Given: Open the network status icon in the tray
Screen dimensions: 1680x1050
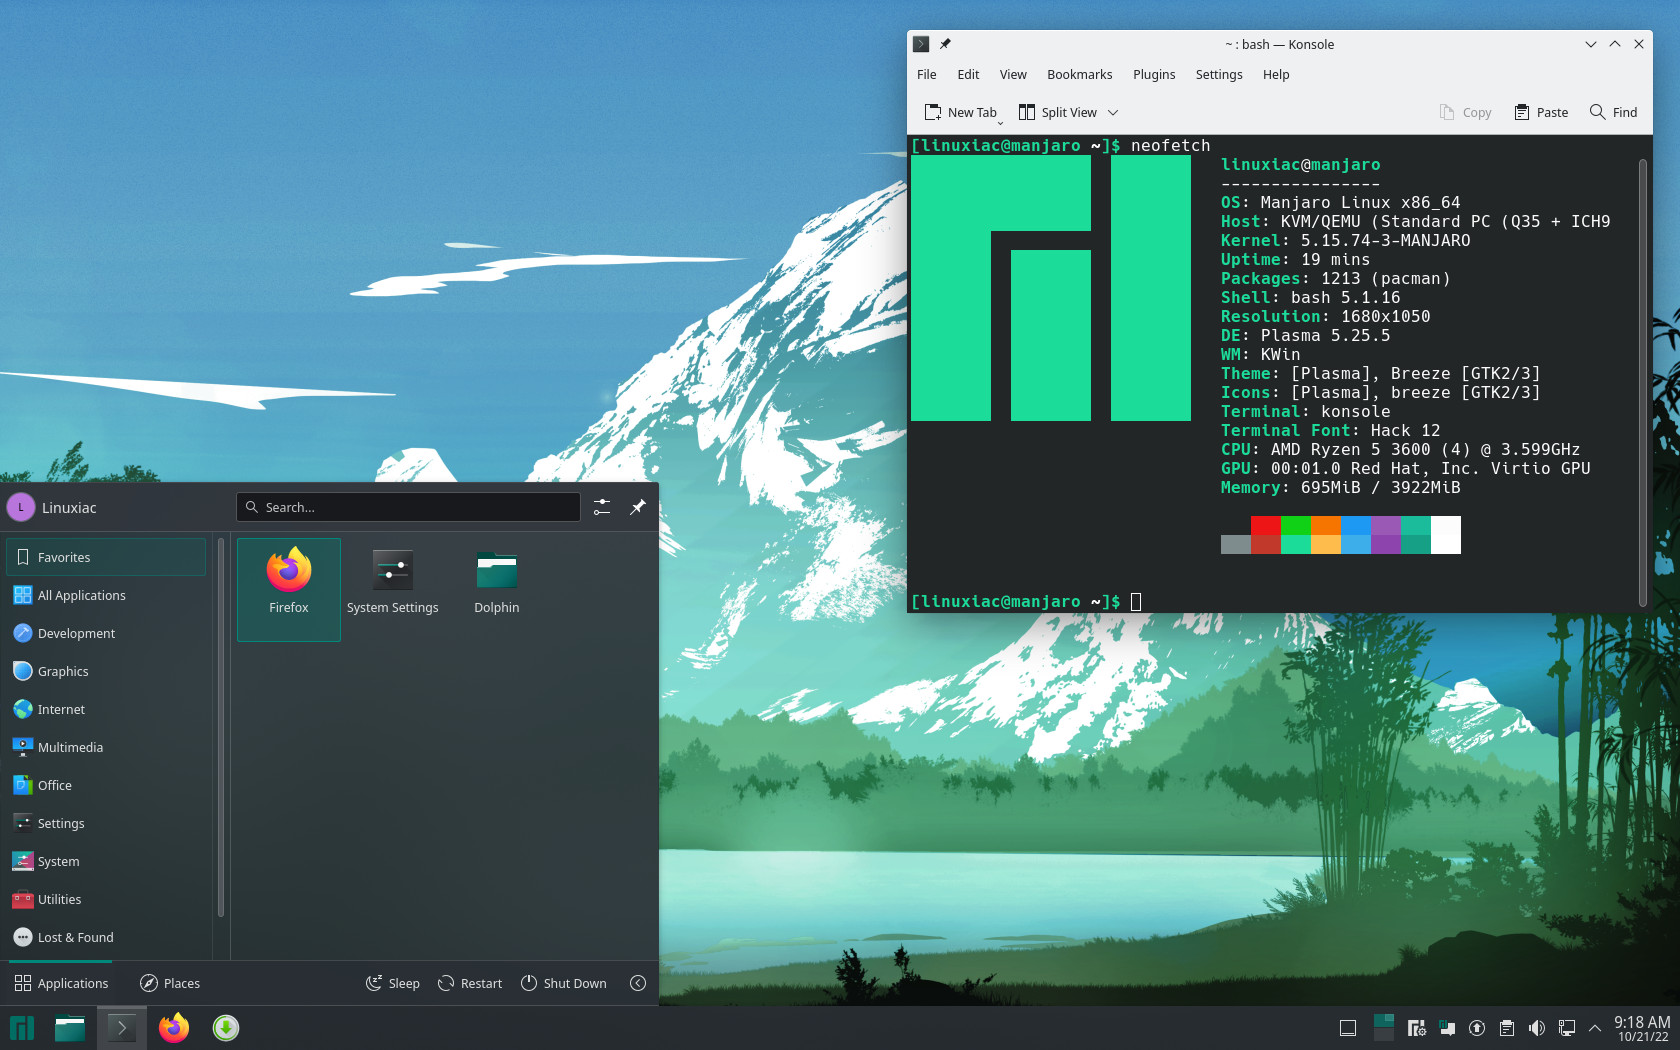Looking at the screenshot, I should (x=1566, y=1027).
